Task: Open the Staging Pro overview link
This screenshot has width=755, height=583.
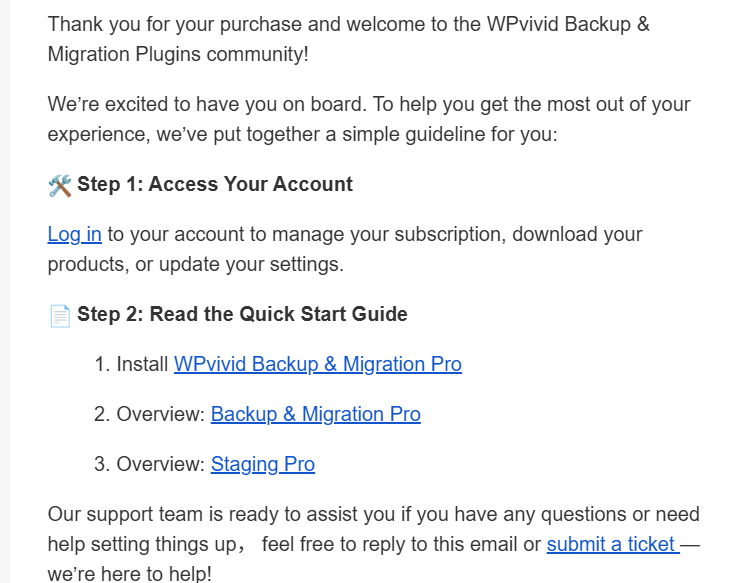Action: [262, 465]
